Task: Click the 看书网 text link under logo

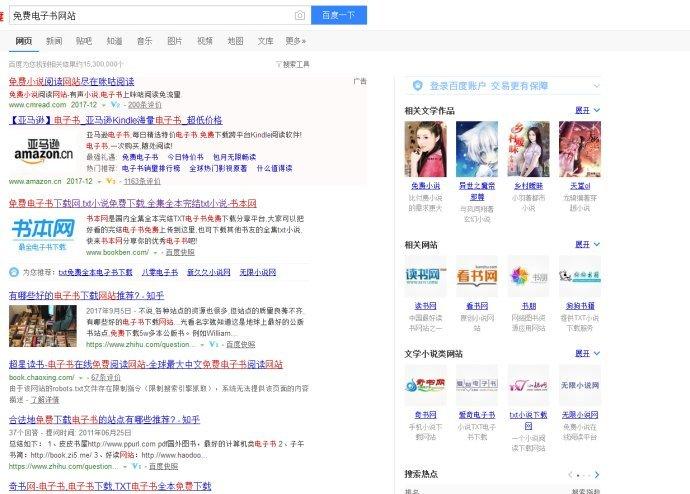Action: (x=477, y=306)
